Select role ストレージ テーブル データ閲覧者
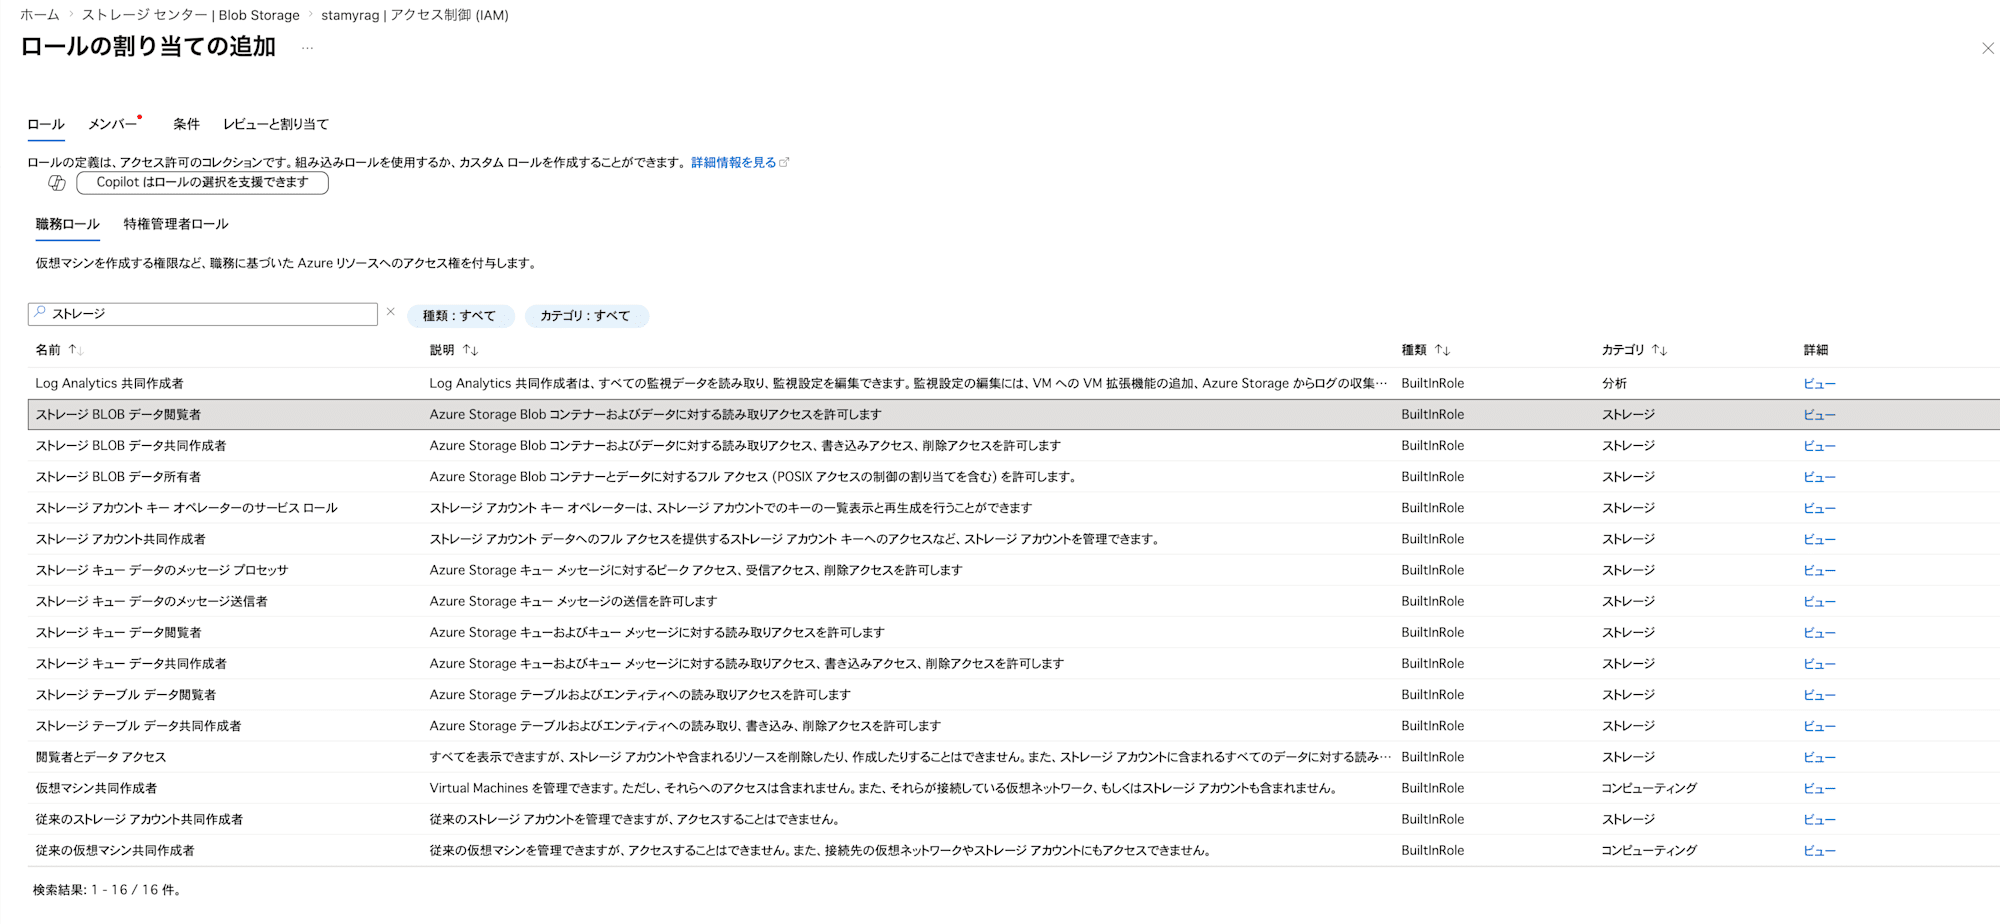The image size is (2000, 924). 126,694
